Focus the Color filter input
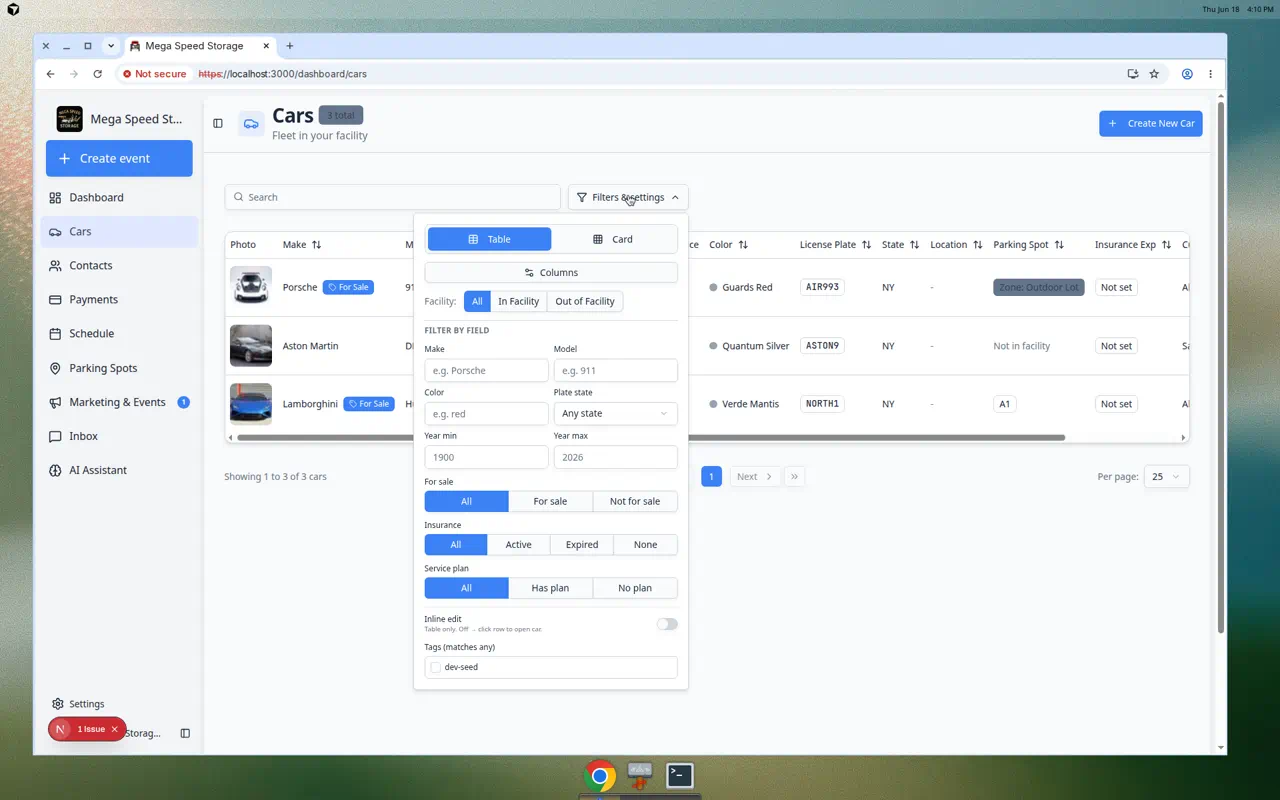The height and width of the screenshot is (800, 1280). point(486,413)
